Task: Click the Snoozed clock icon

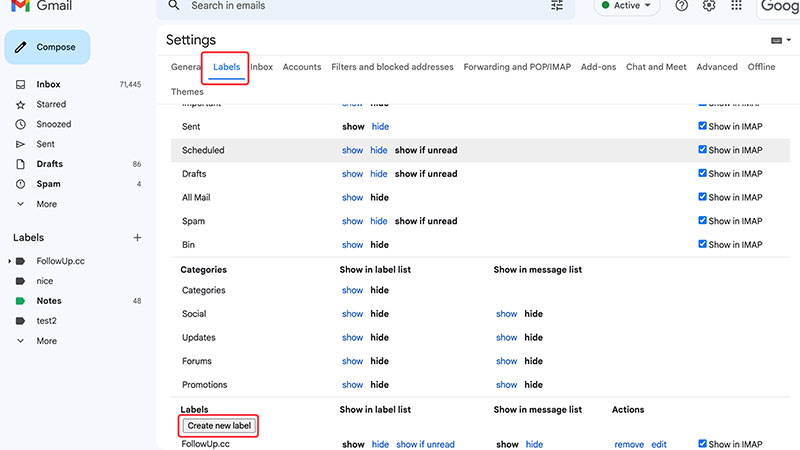Action: pos(20,124)
